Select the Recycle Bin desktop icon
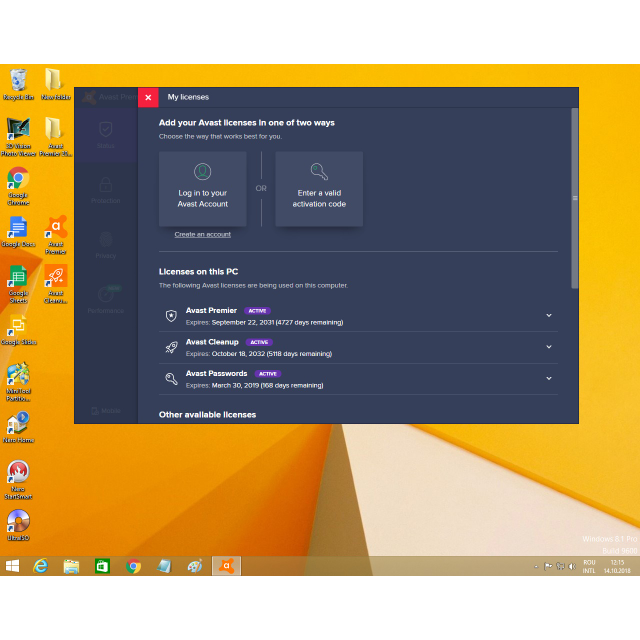The height and width of the screenshot is (640, 640). 18,85
